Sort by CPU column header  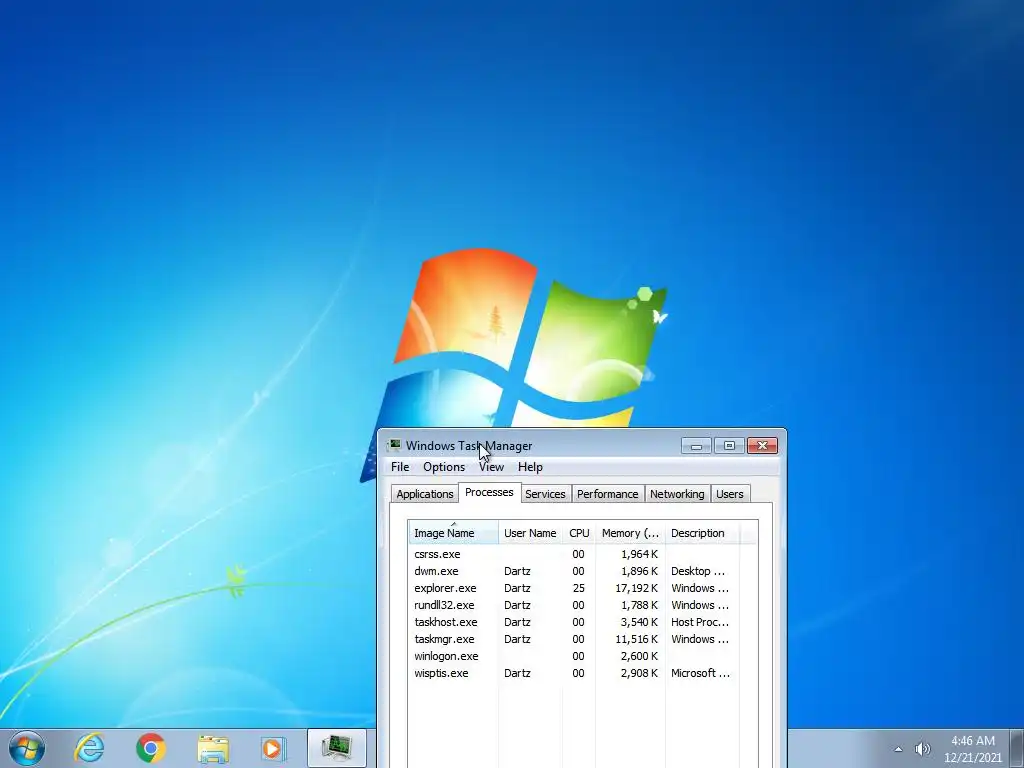[x=579, y=533]
